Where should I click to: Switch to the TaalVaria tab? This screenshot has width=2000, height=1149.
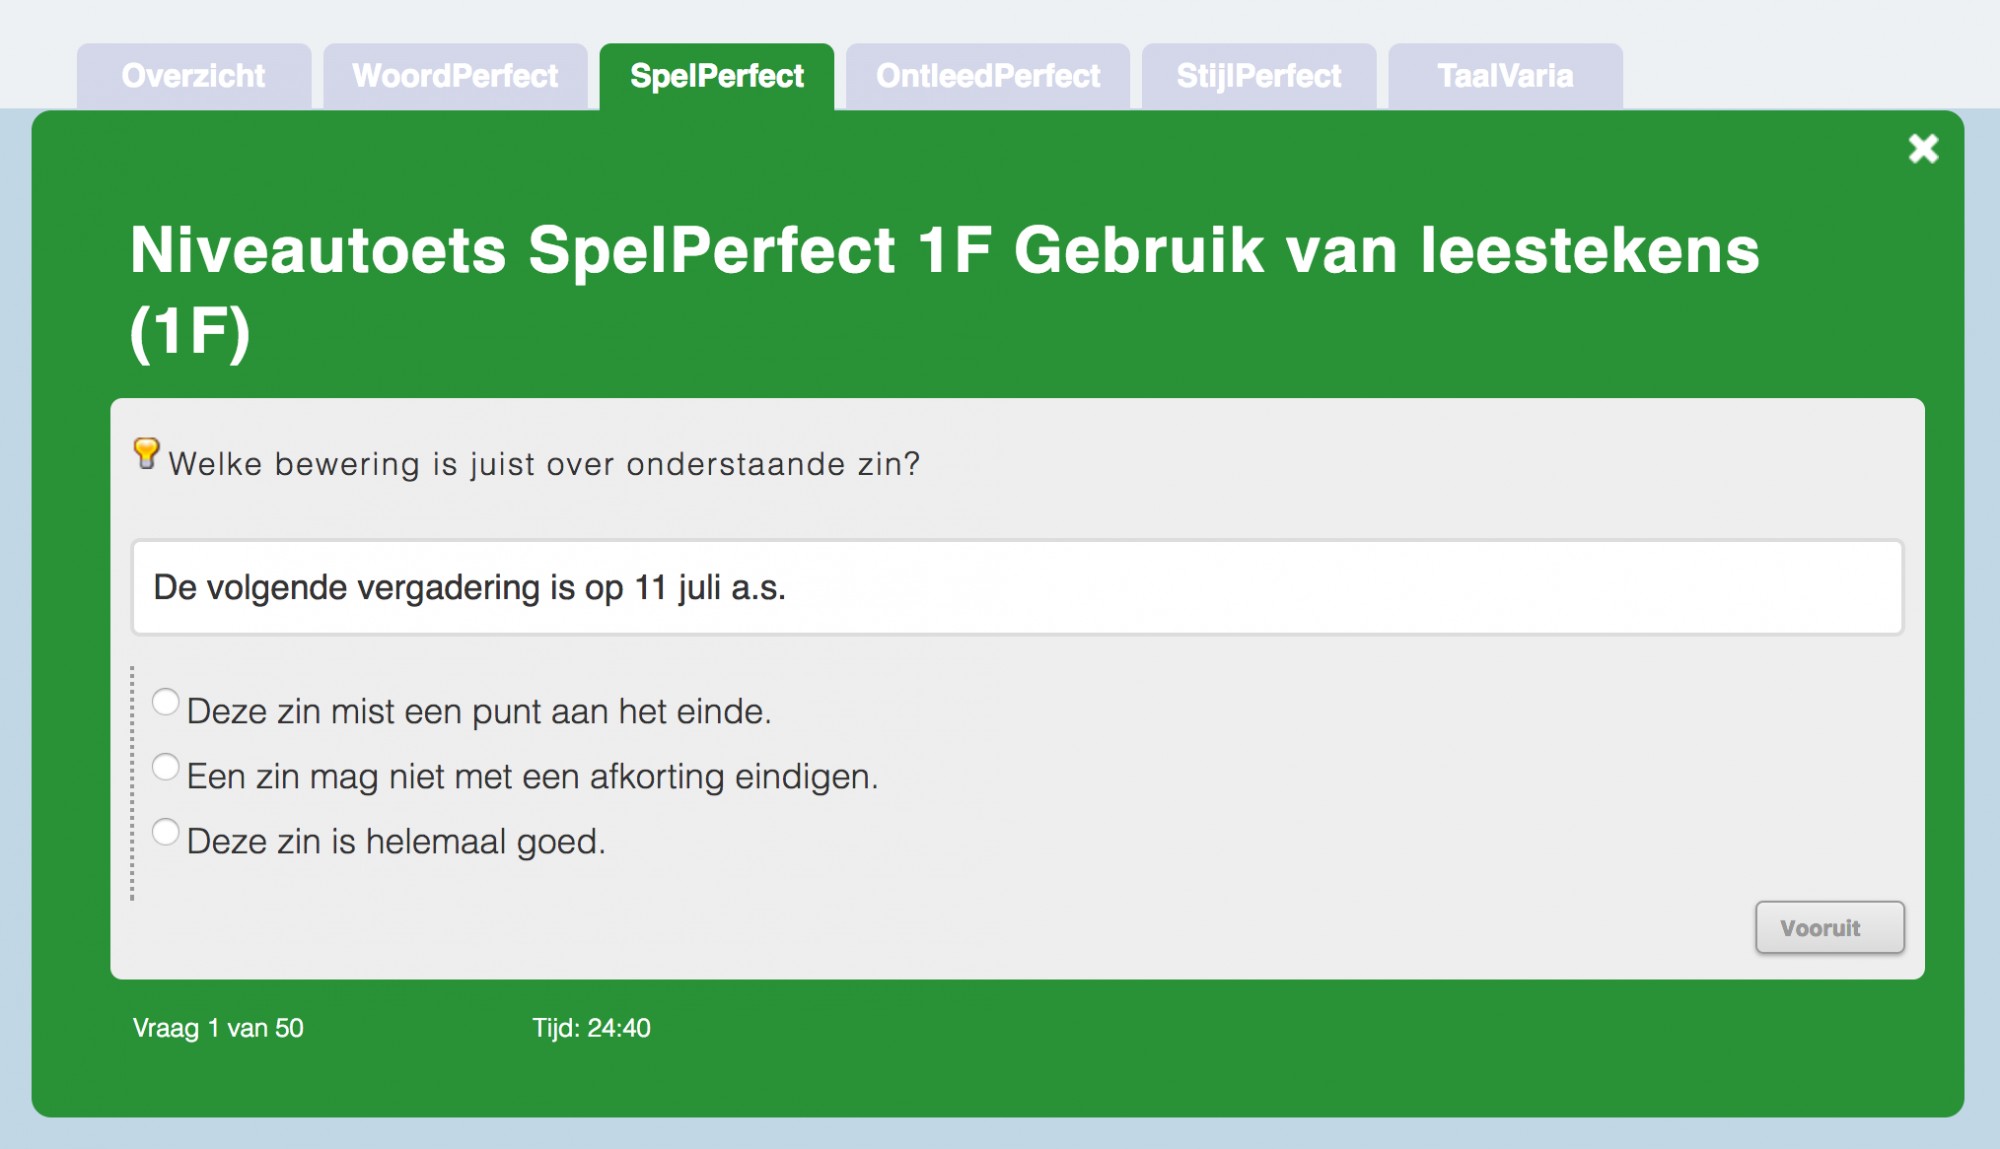pyautogui.click(x=1505, y=76)
